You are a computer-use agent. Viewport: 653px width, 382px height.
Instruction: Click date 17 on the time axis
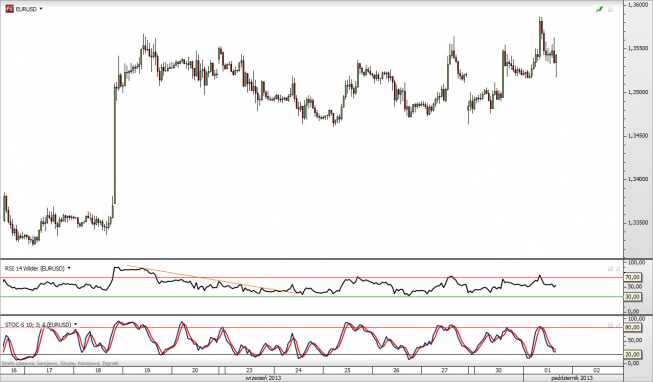pyautogui.click(x=49, y=370)
